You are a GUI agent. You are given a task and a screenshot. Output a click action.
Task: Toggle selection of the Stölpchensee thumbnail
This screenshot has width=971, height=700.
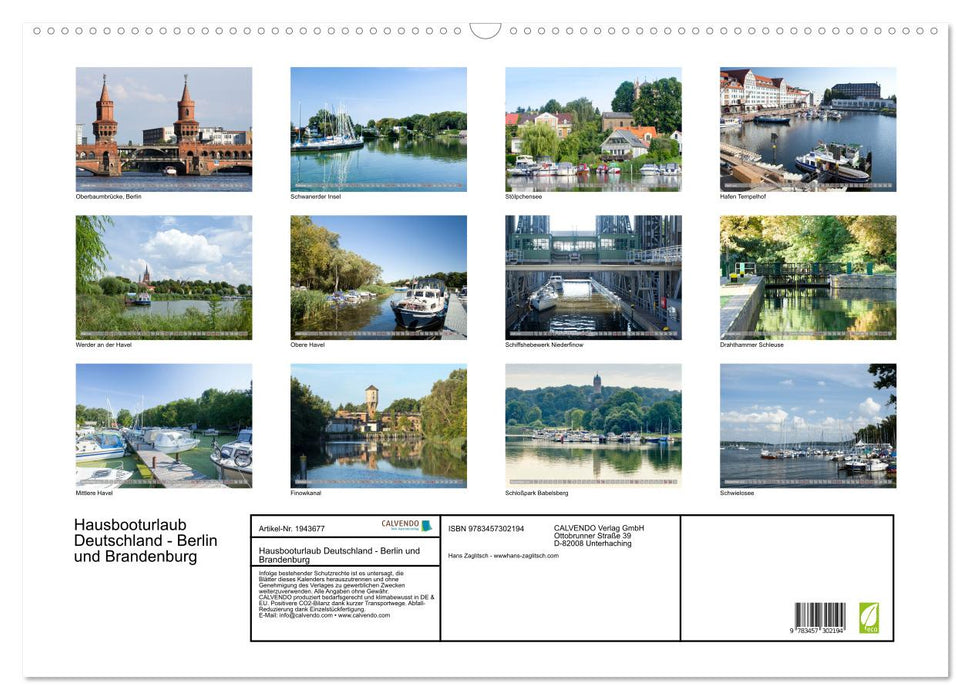(593, 128)
